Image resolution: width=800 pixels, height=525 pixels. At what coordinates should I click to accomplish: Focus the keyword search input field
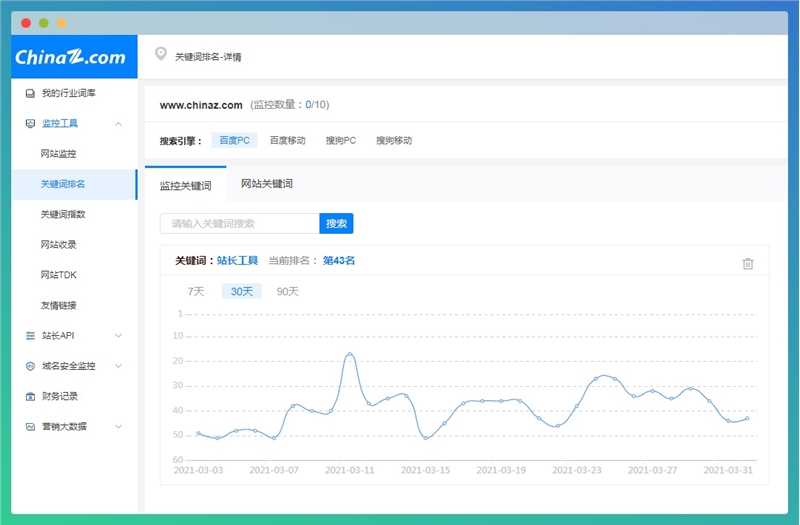(239, 224)
